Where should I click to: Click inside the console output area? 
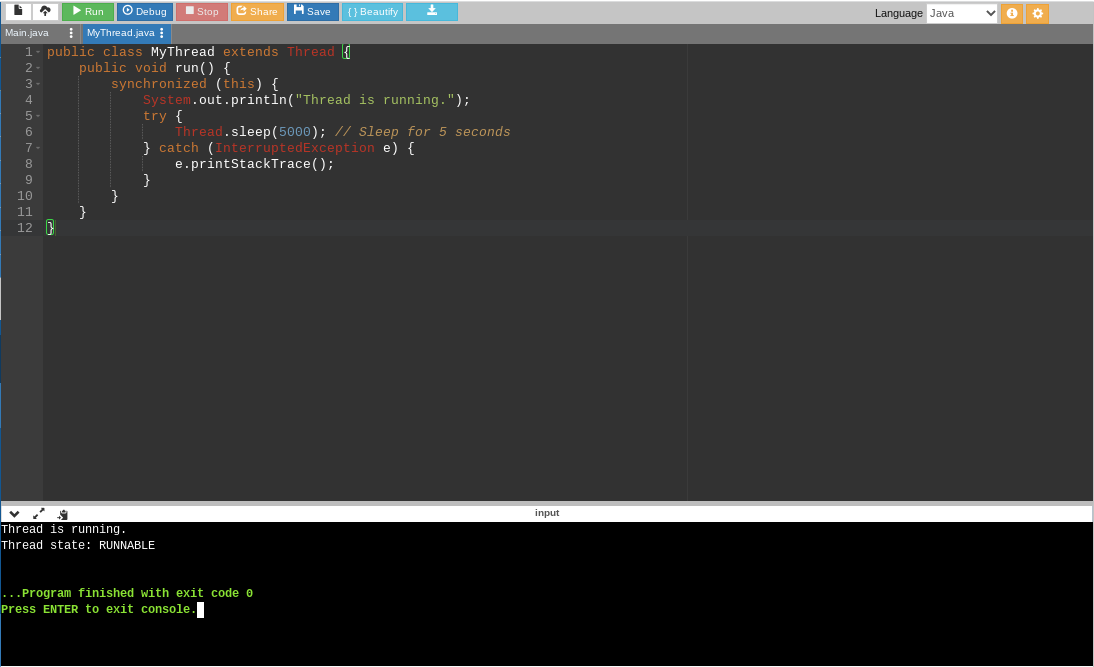click(x=547, y=593)
